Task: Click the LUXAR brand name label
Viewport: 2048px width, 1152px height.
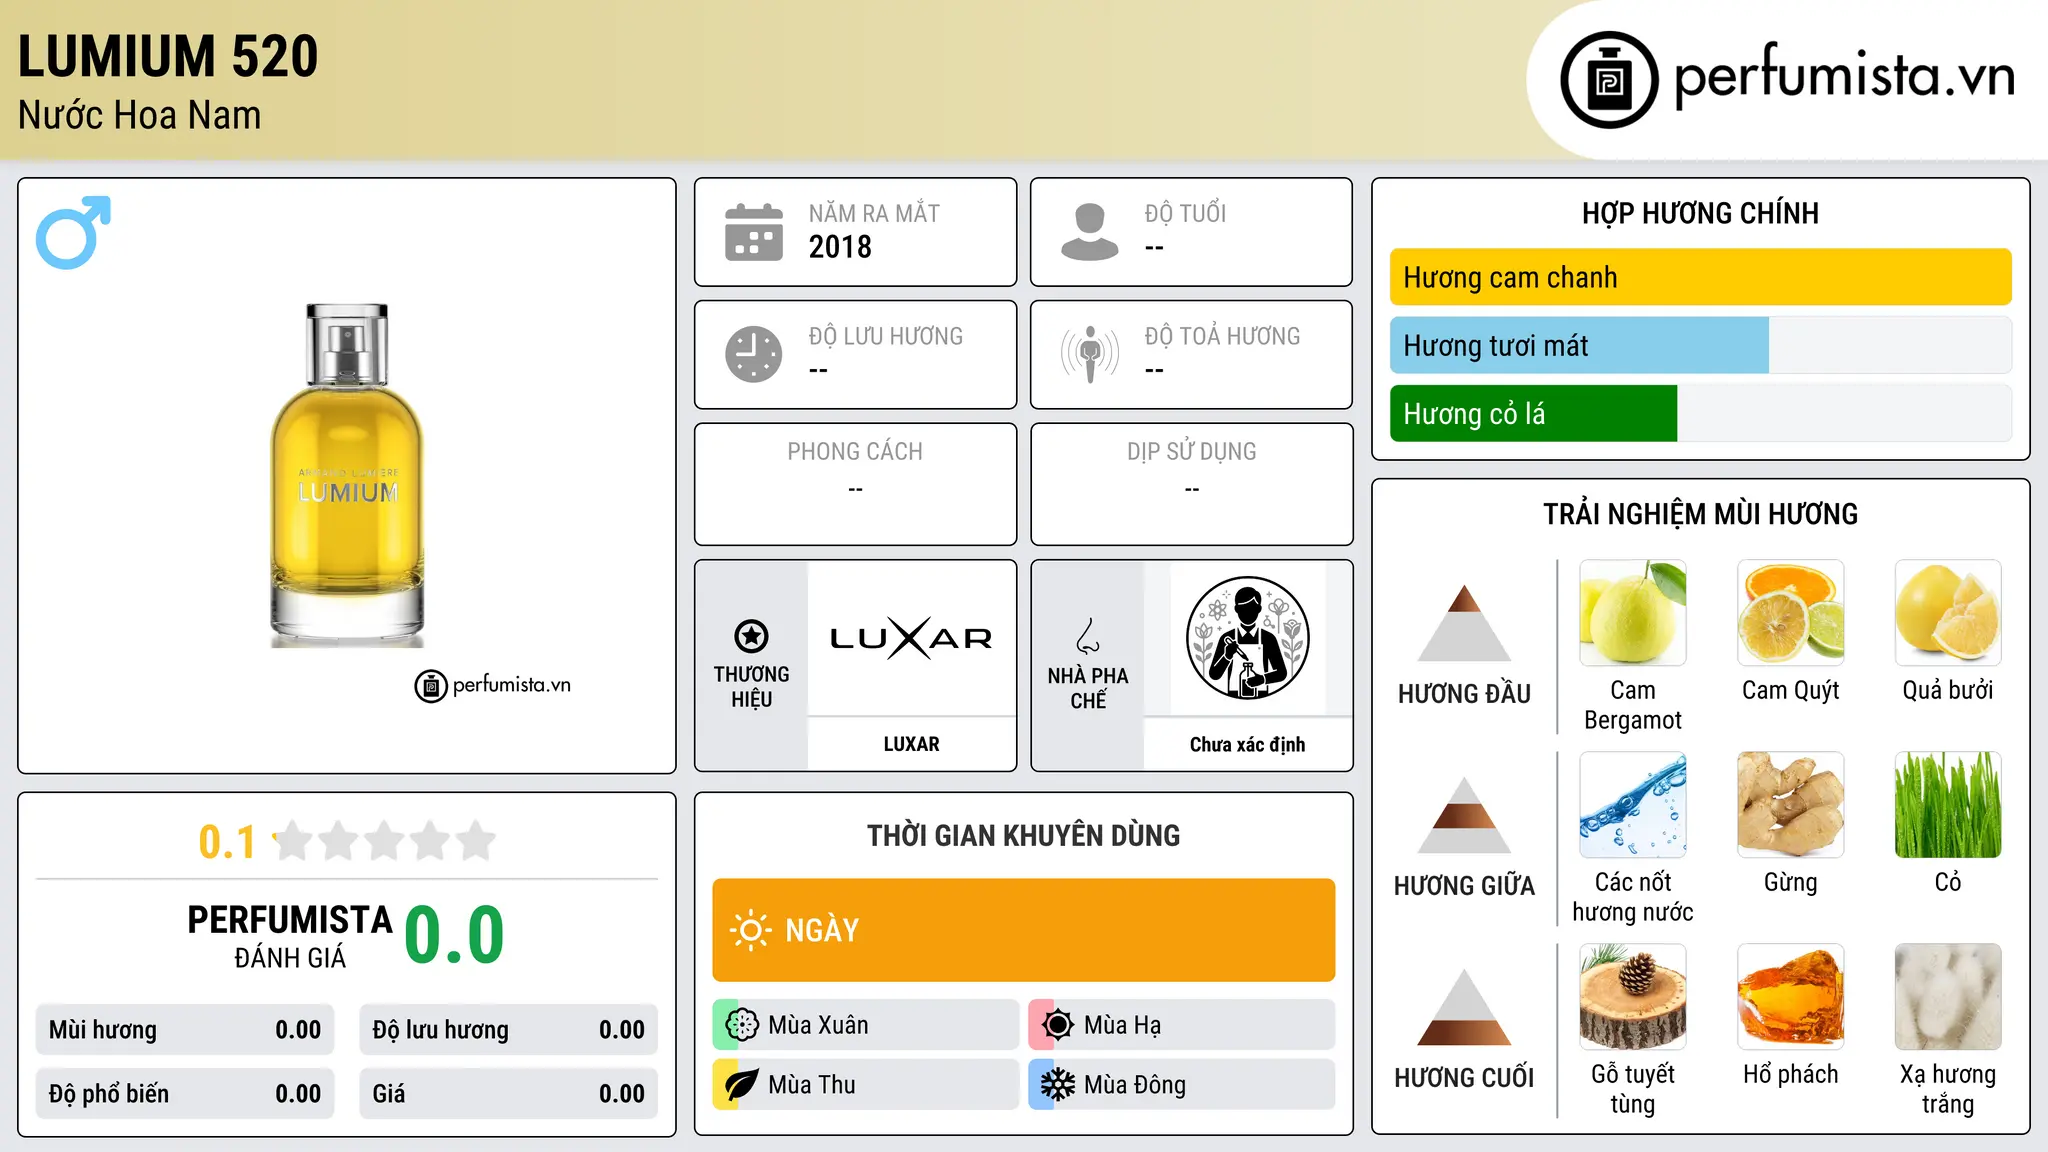Action: [x=911, y=744]
